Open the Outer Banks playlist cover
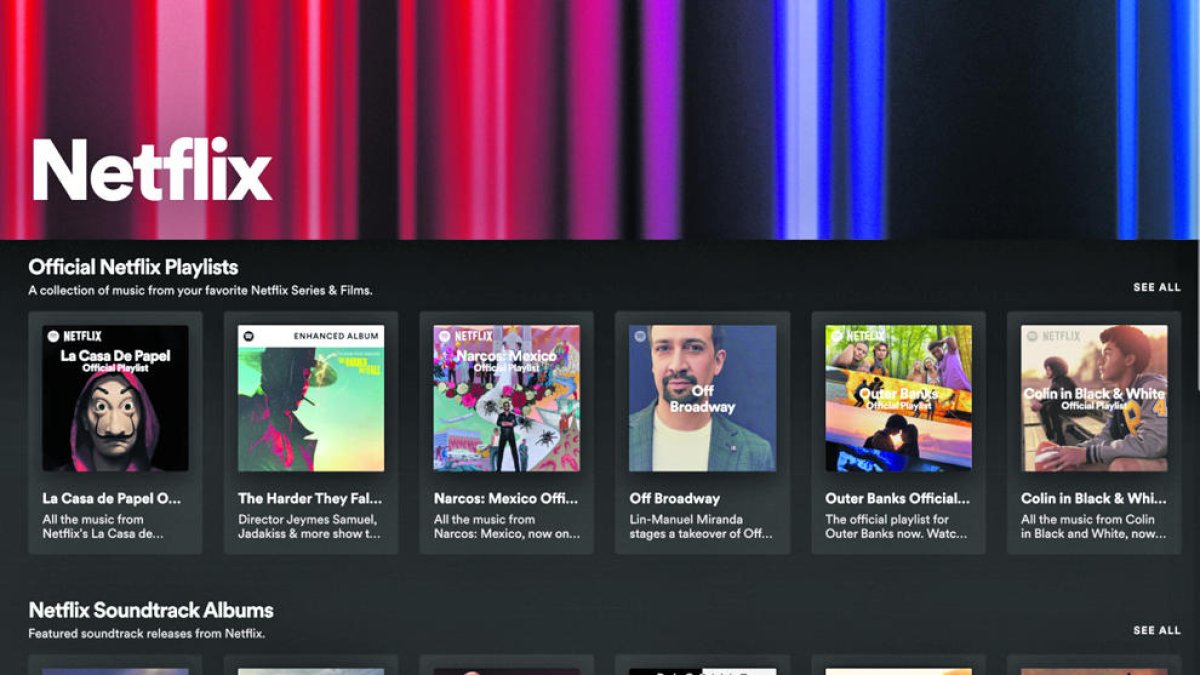1200x675 pixels. [x=898, y=398]
